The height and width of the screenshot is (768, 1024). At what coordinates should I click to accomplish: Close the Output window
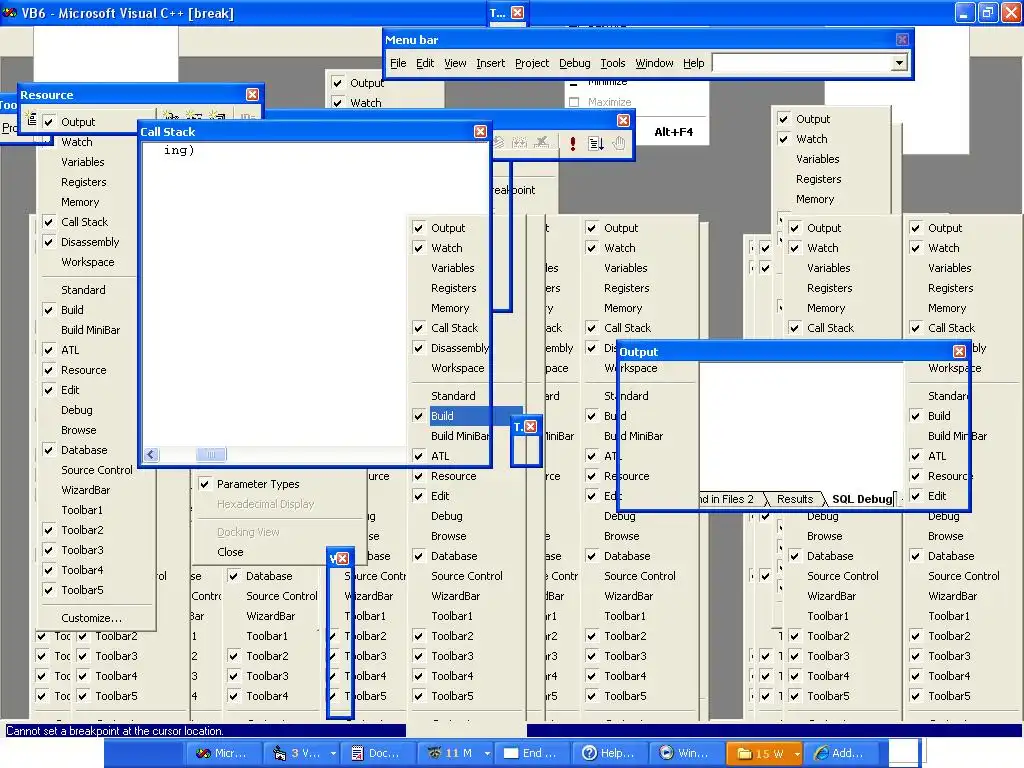pos(959,351)
